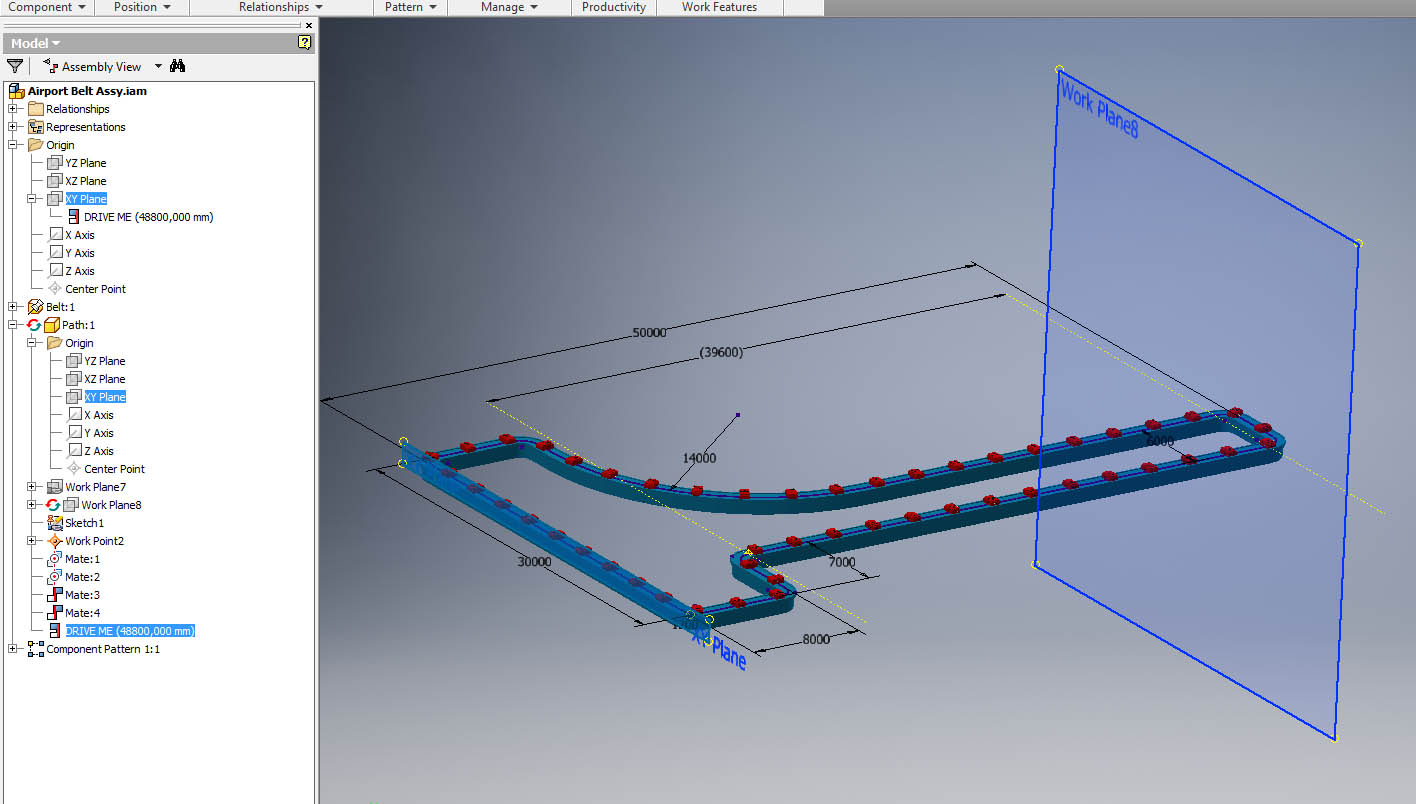Open Find with the binoculars icon

tap(178, 66)
